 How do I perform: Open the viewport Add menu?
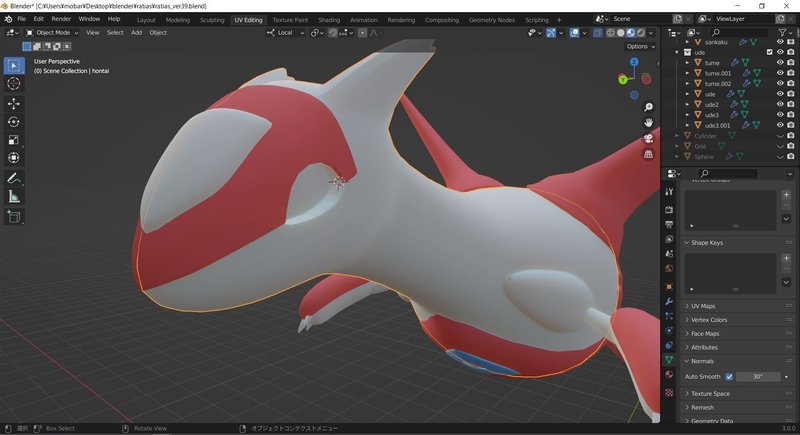click(136, 33)
